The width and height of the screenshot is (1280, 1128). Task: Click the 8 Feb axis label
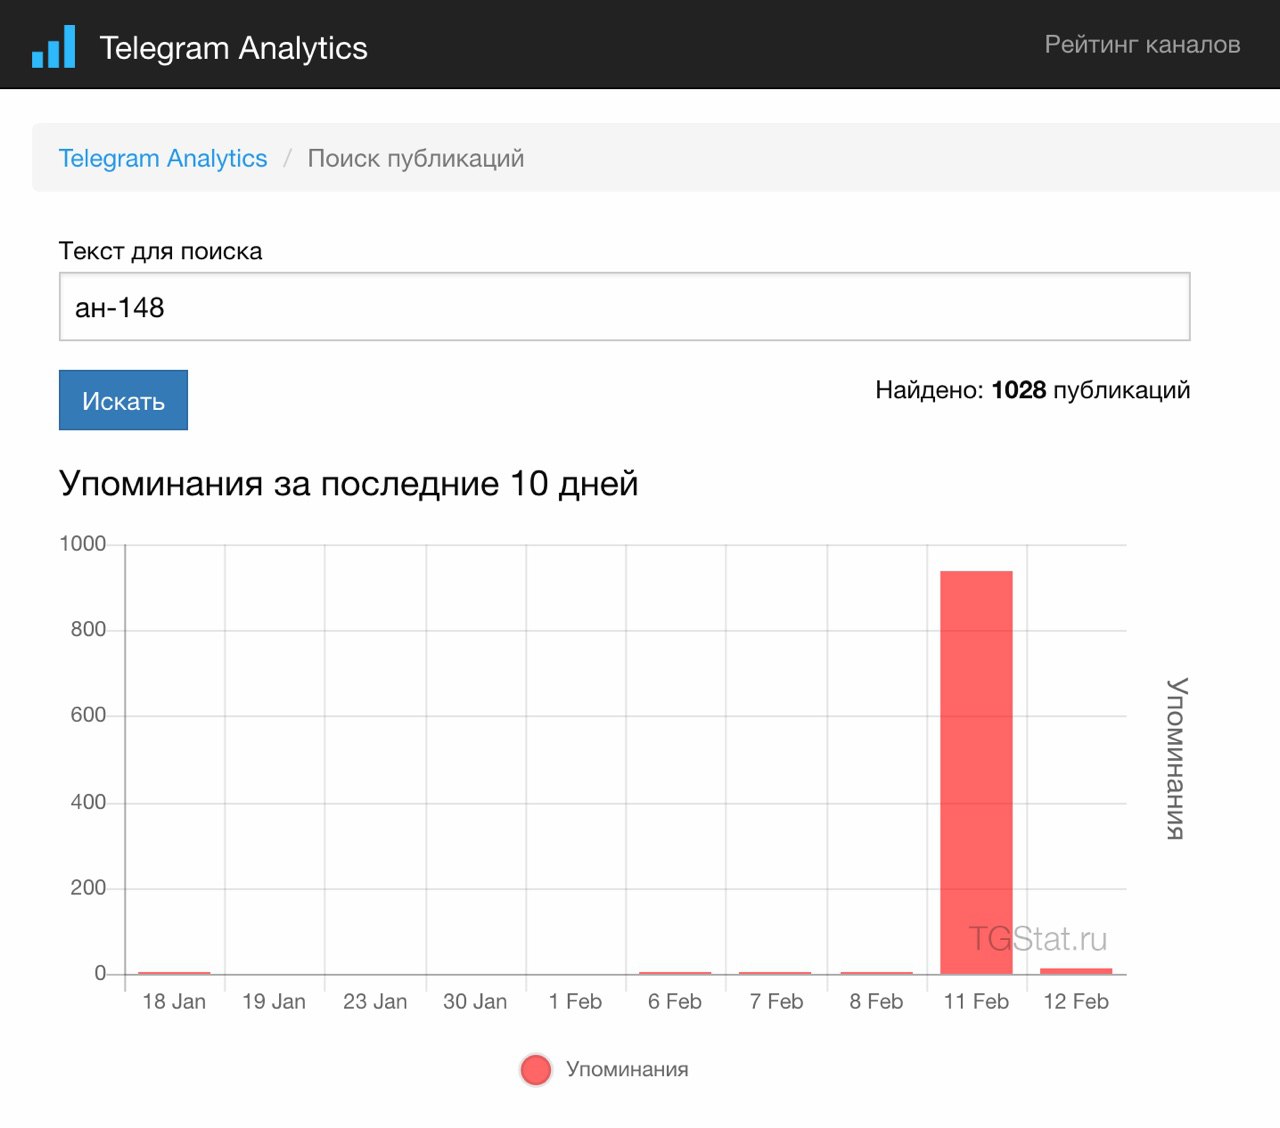point(876,1002)
